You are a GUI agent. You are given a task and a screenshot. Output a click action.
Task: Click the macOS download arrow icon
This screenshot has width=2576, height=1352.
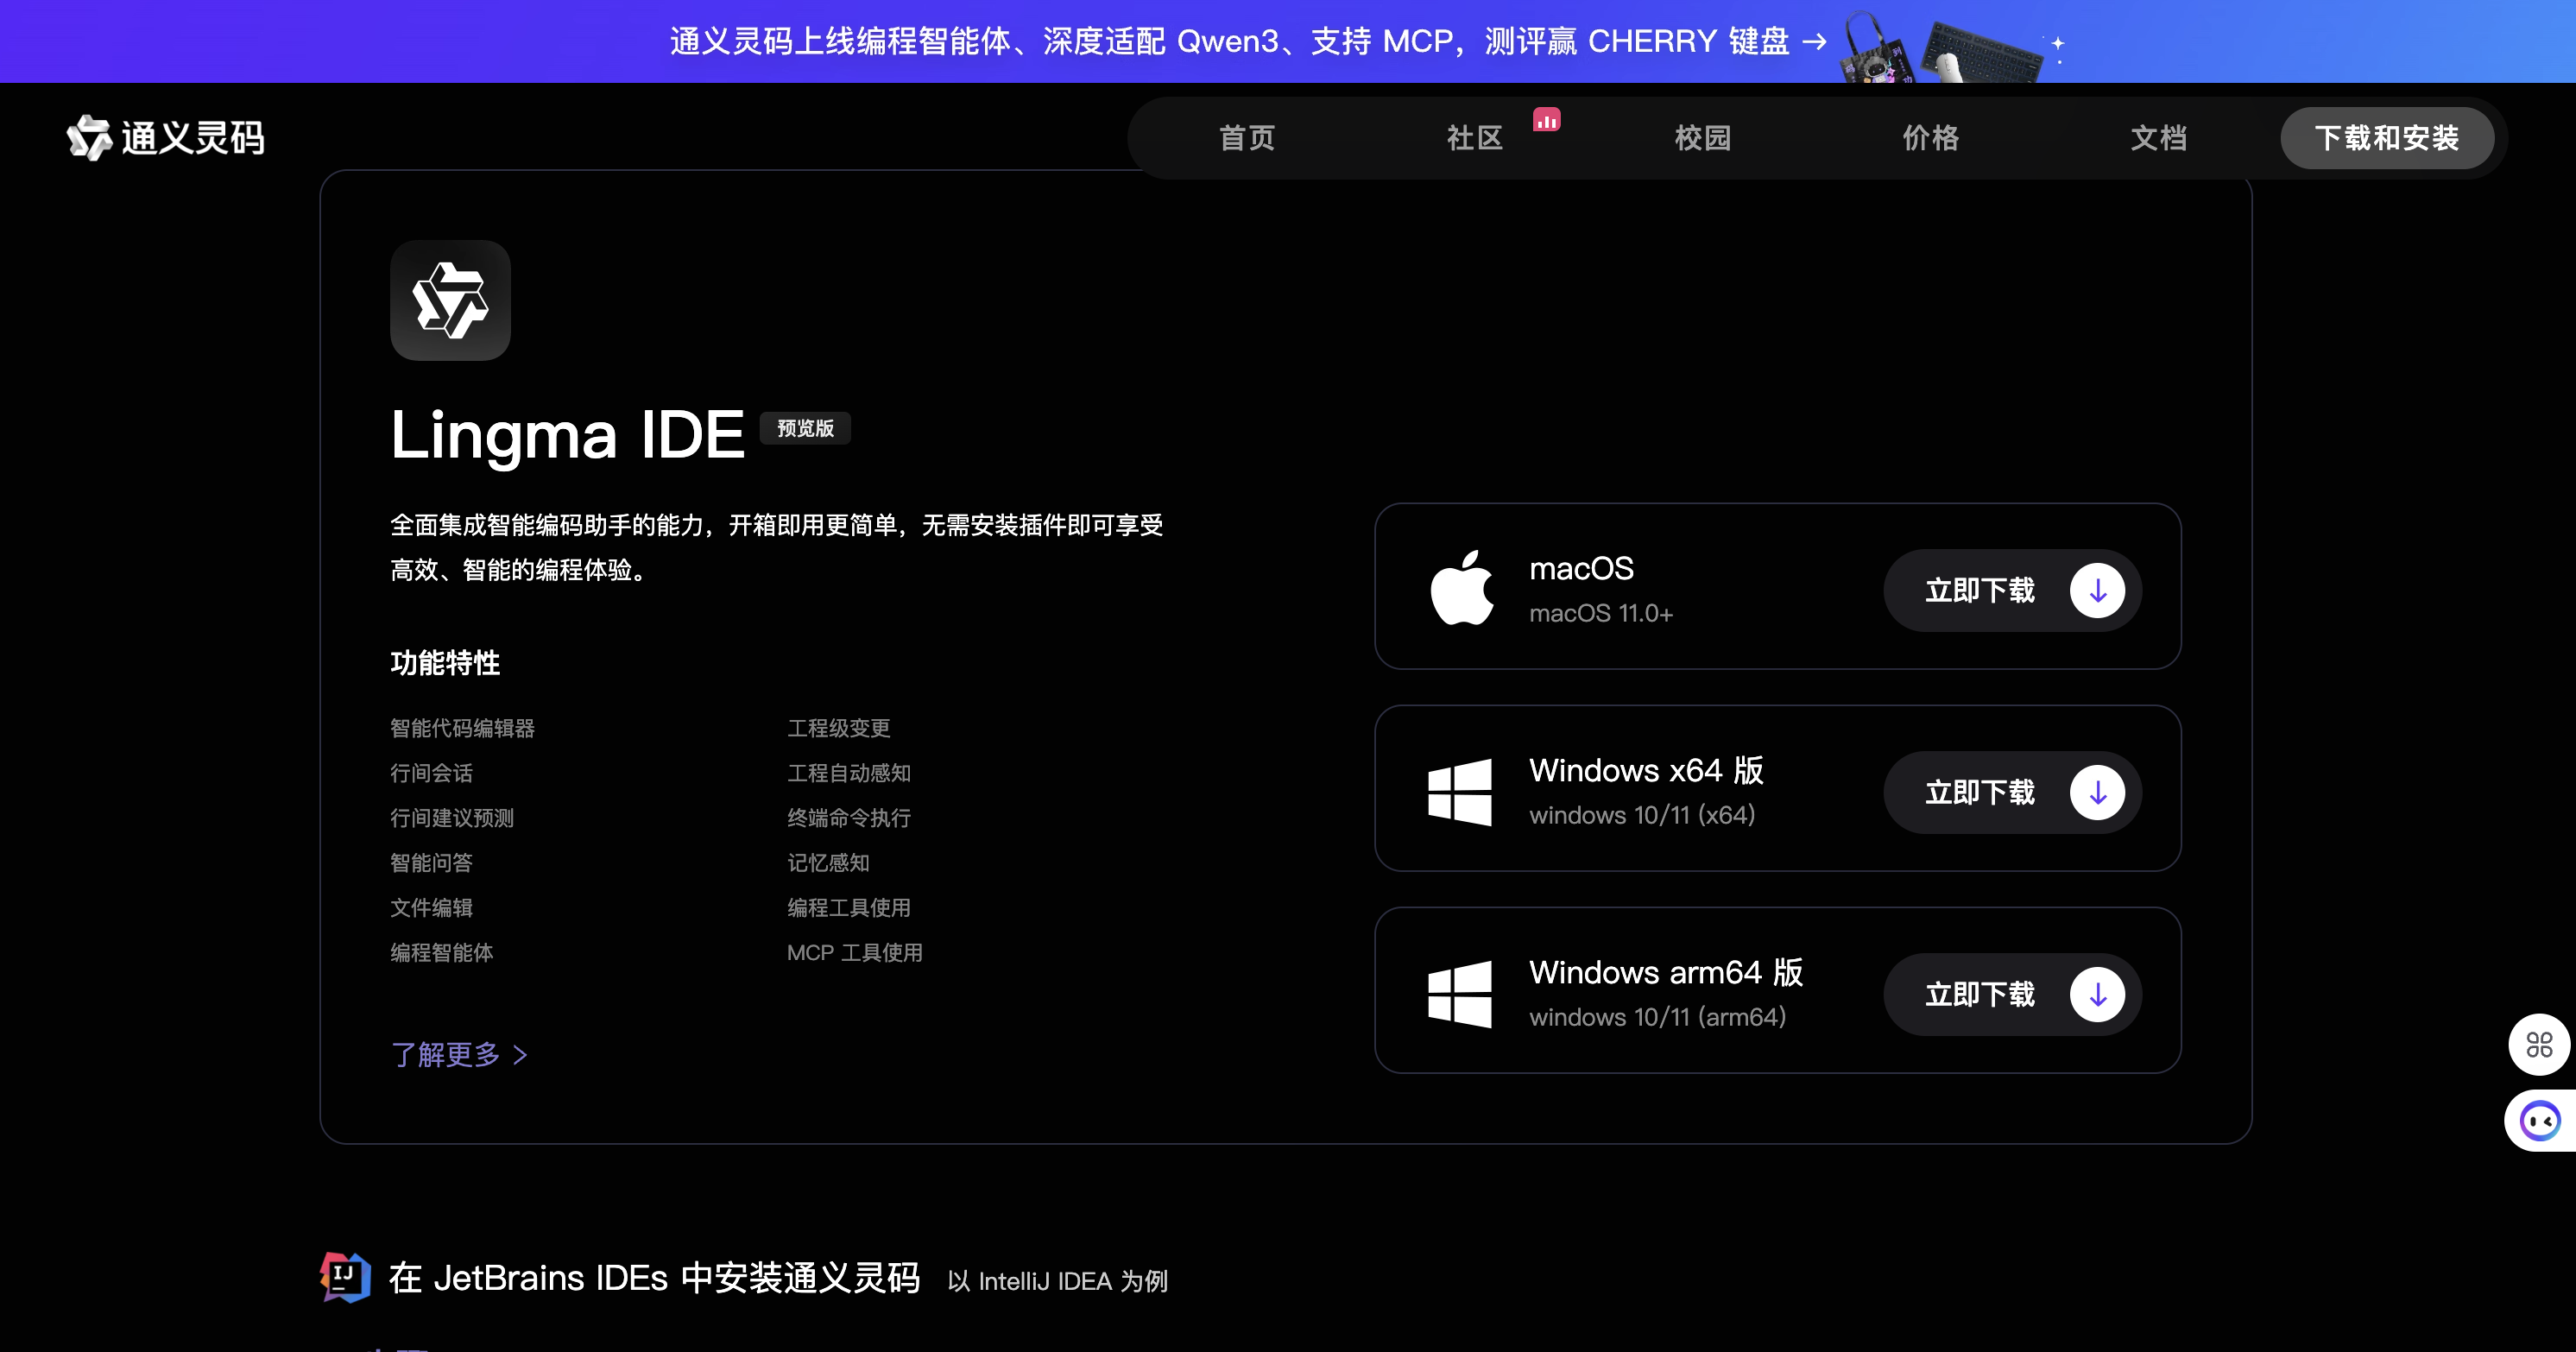[2097, 591]
